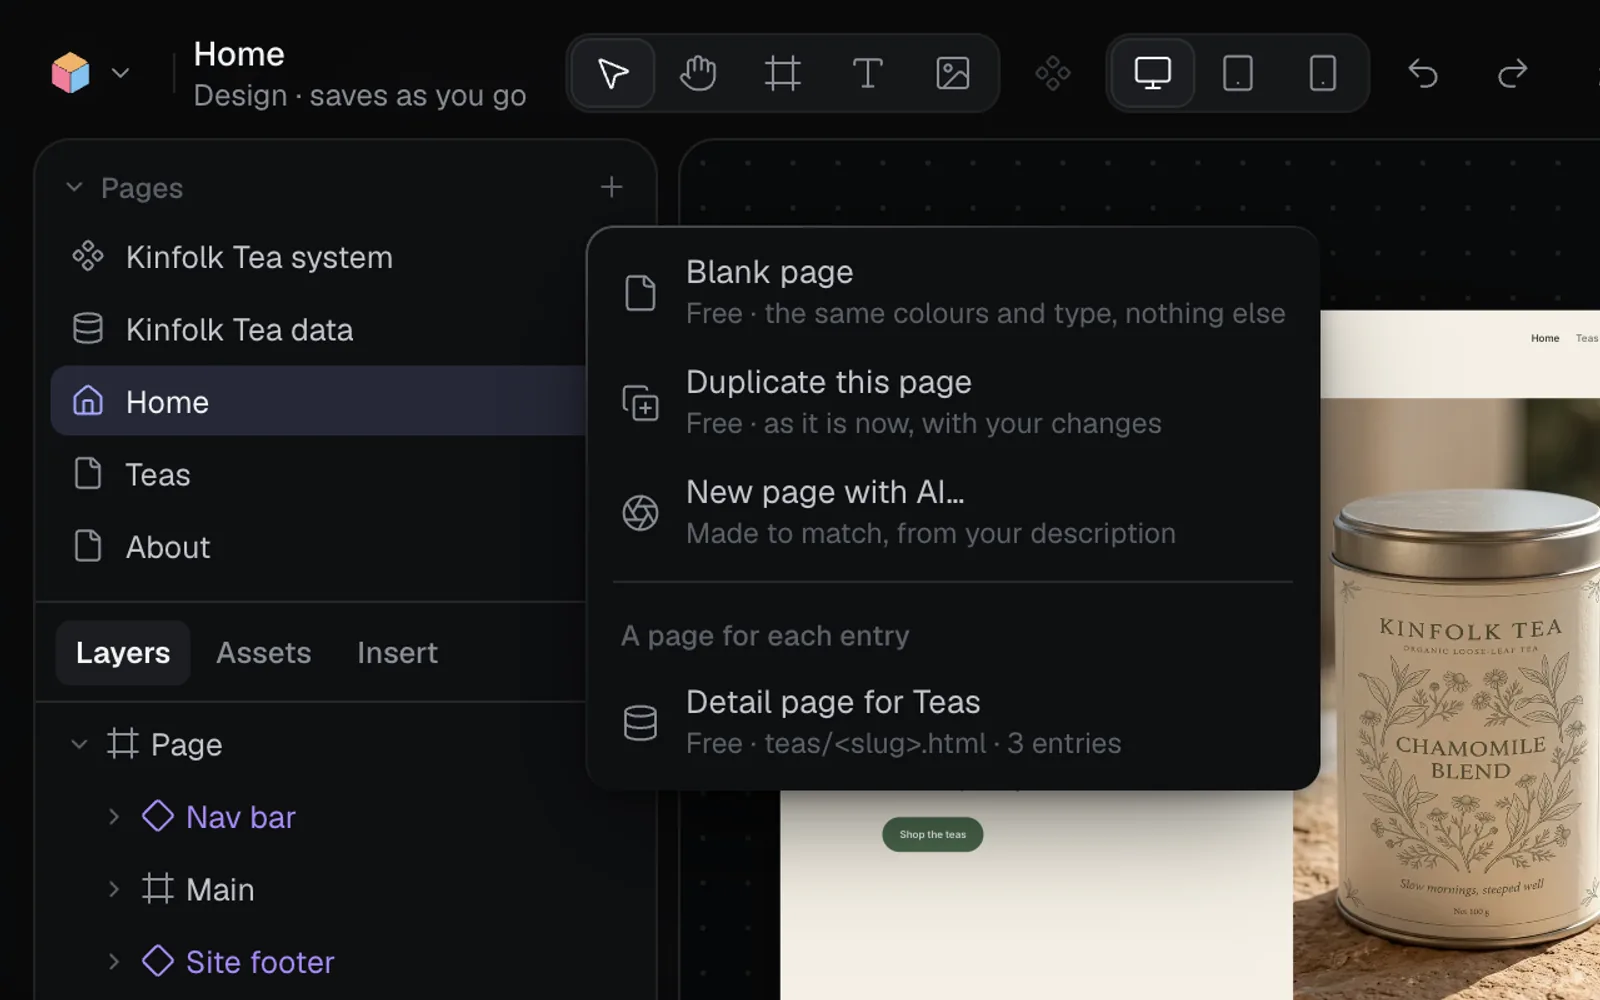Switch to the Assets tab
This screenshot has width=1600, height=1000.
[x=264, y=653]
